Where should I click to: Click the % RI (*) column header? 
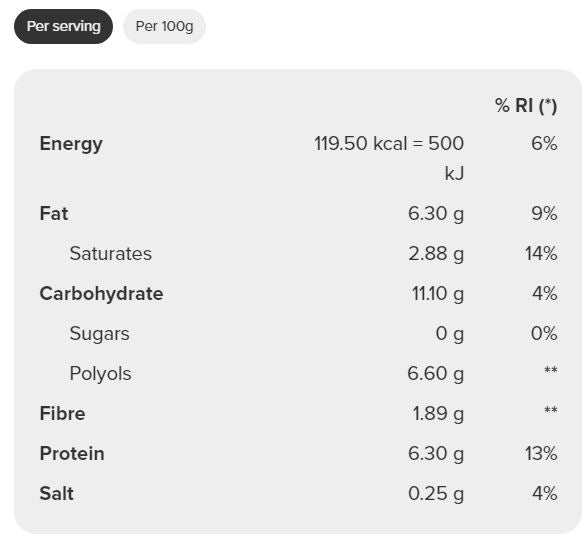click(526, 105)
